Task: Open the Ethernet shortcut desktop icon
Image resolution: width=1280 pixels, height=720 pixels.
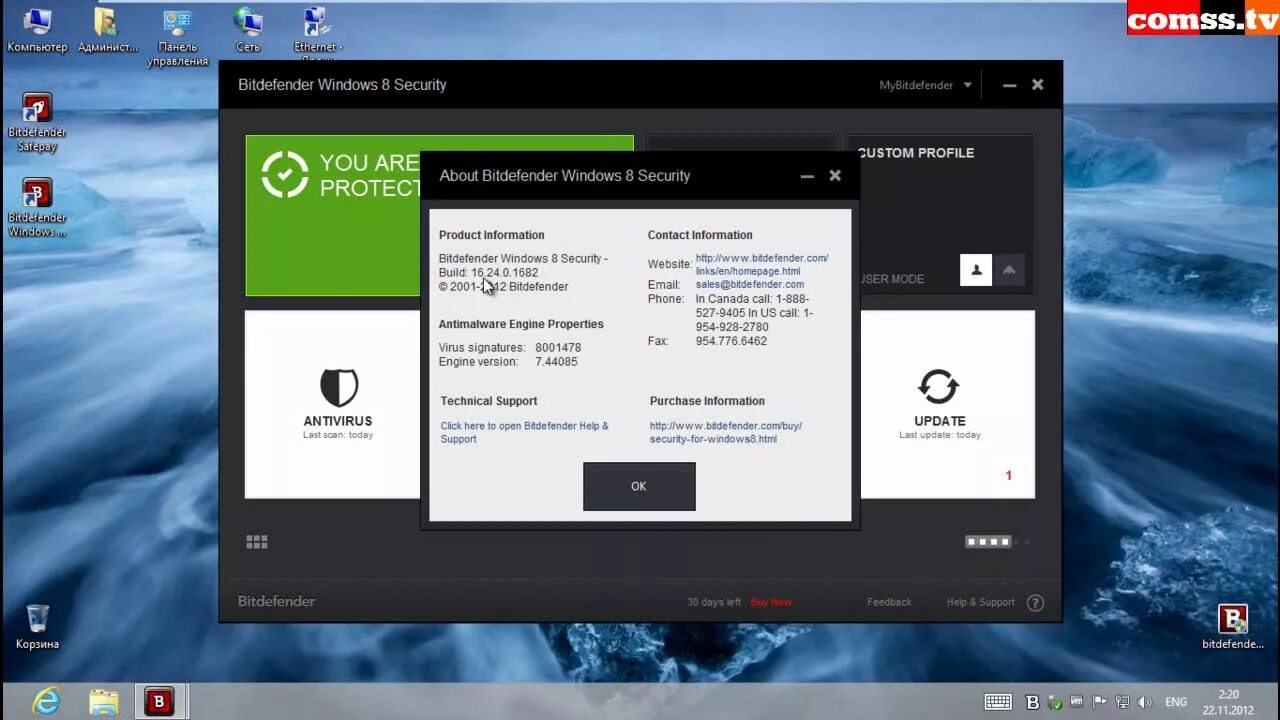Action: 318,33
